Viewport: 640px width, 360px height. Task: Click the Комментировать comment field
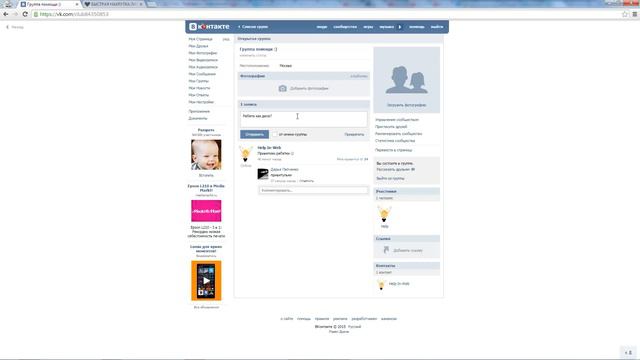(313, 190)
